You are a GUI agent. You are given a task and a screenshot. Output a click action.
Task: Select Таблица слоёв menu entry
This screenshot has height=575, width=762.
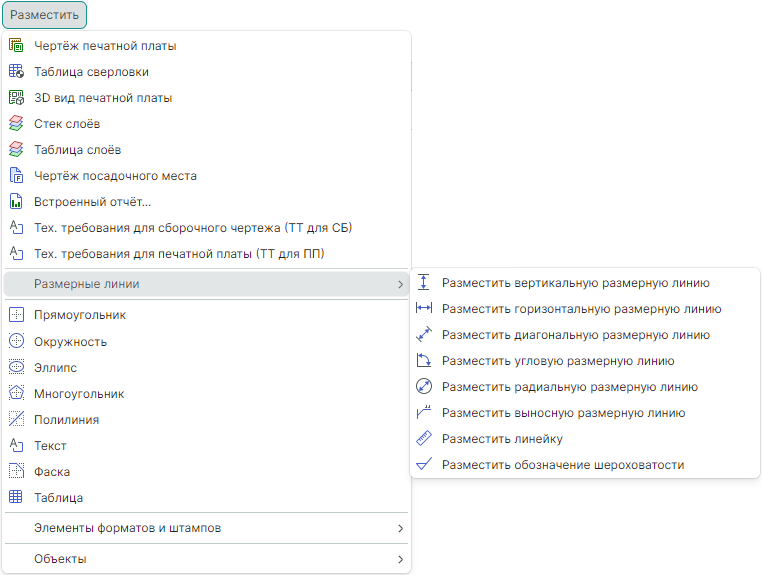(77, 150)
